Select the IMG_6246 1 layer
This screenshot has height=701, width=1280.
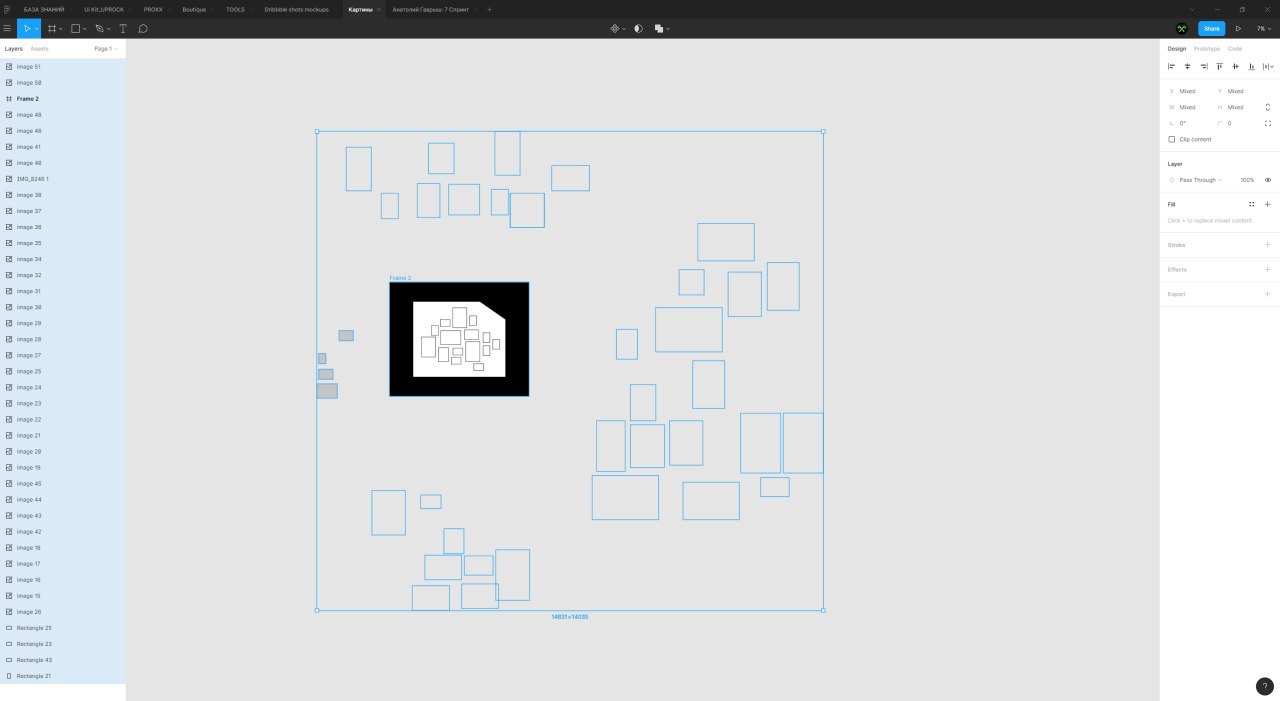(63, 179)
